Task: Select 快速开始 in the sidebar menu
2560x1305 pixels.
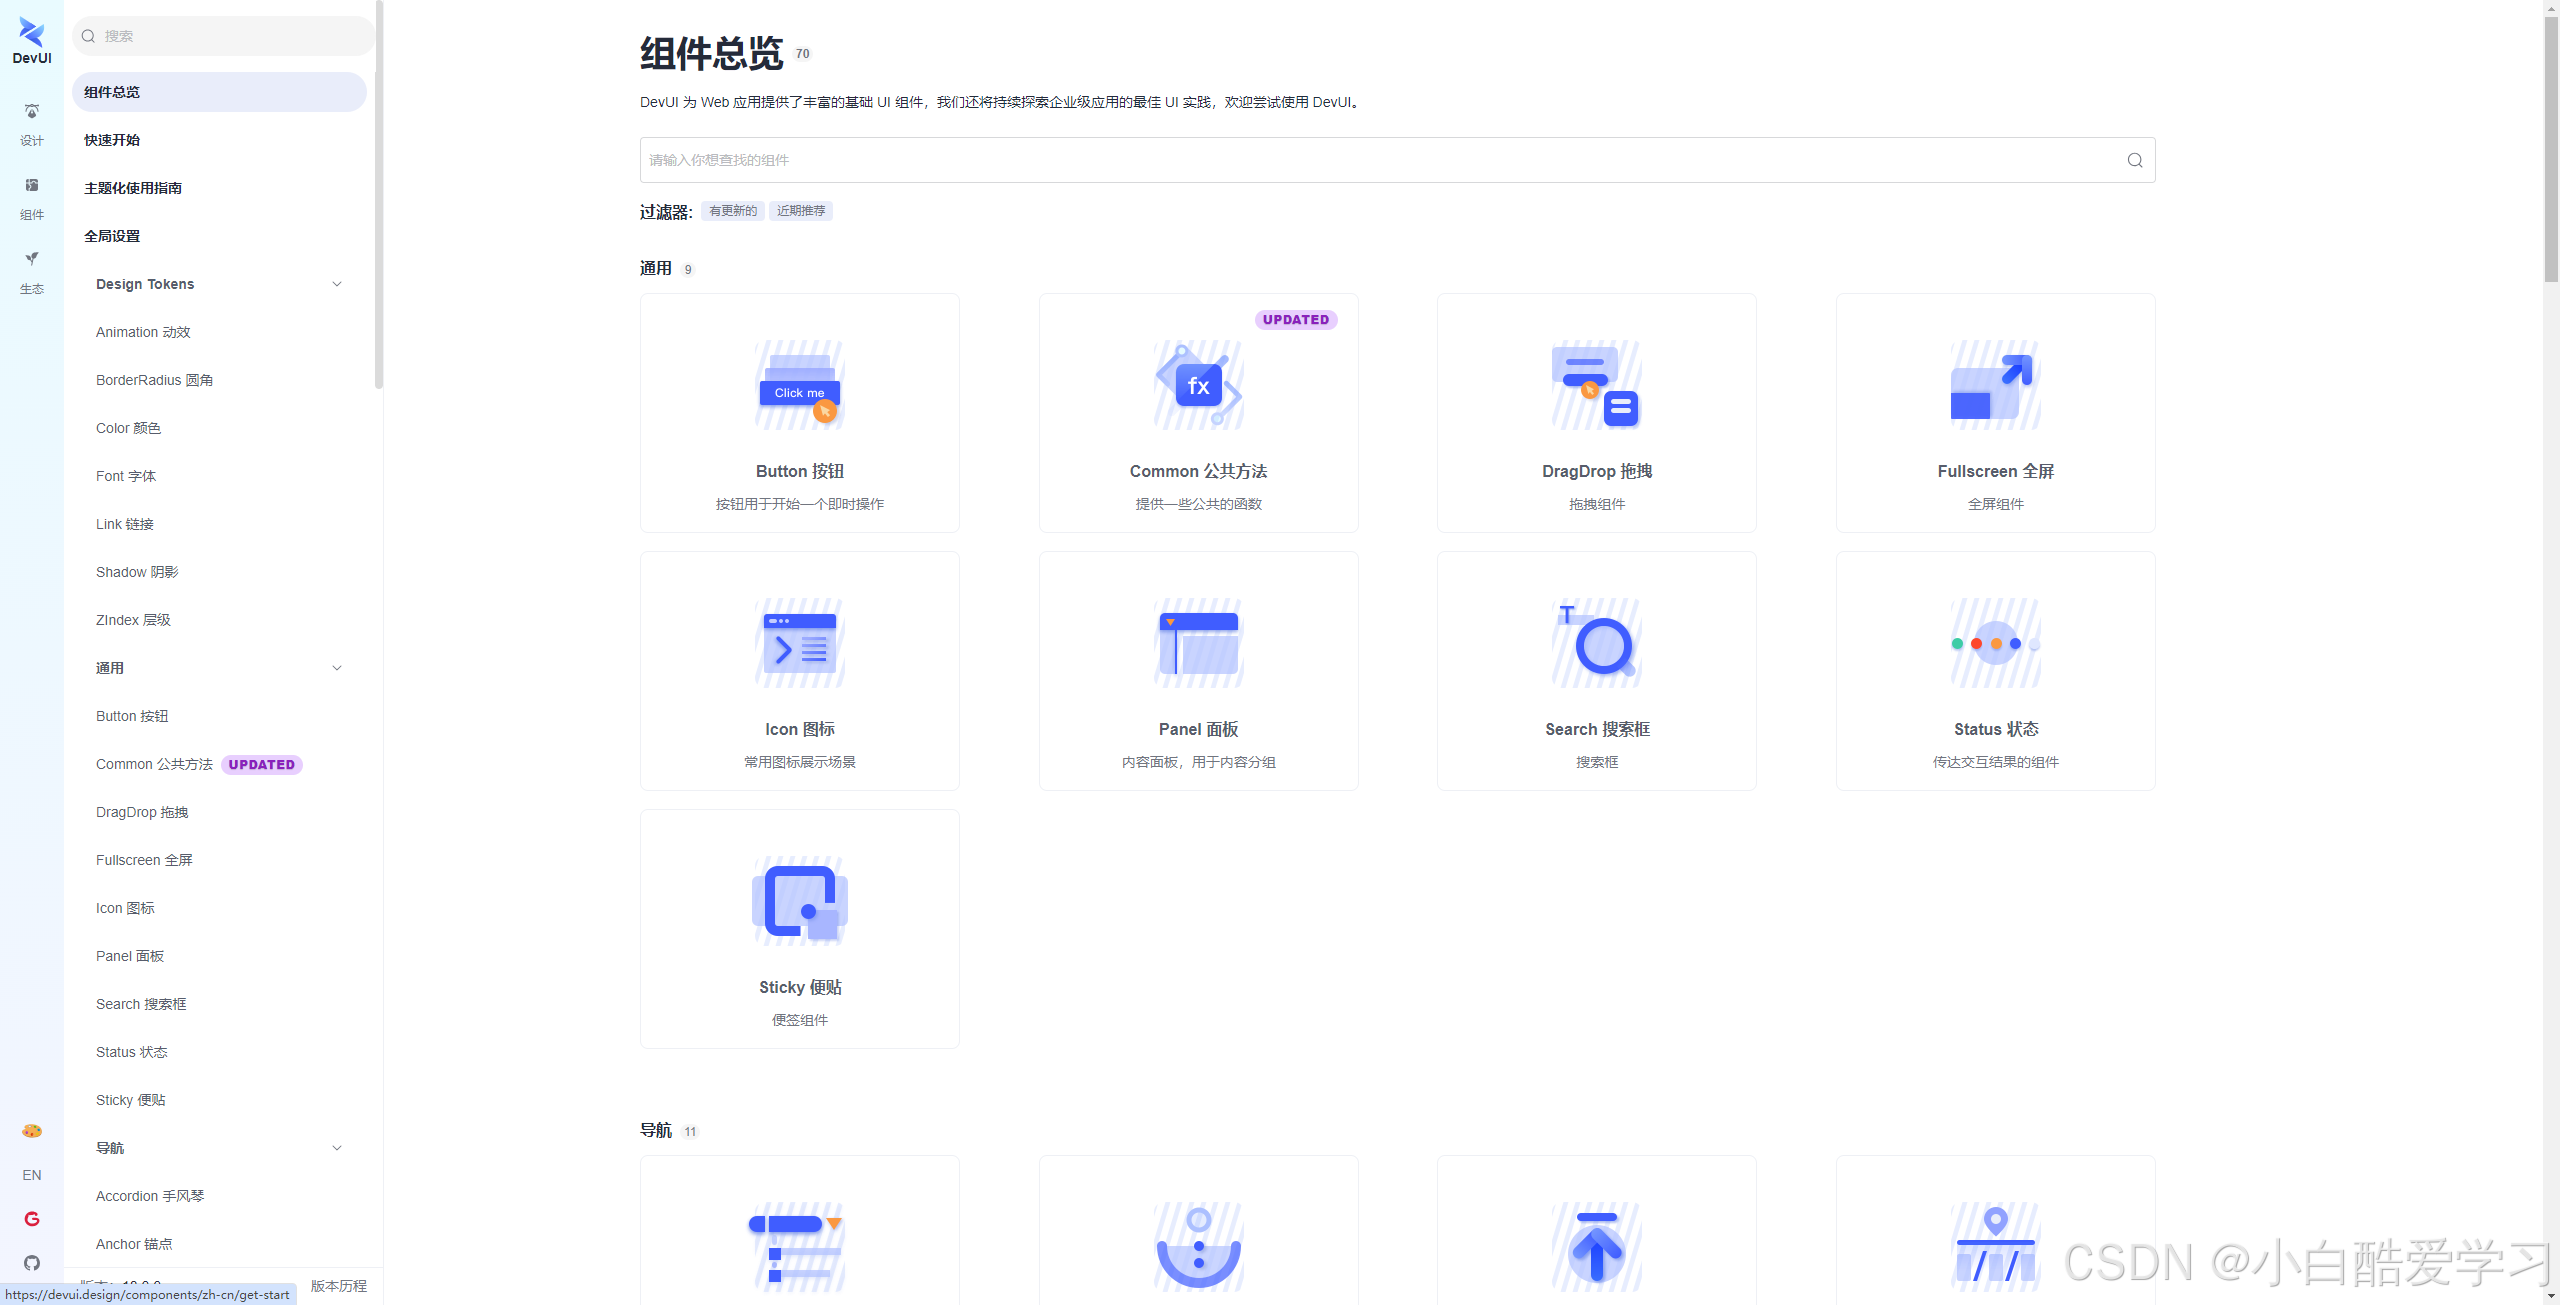Action: pyautogui.click(x=112, y=140)
